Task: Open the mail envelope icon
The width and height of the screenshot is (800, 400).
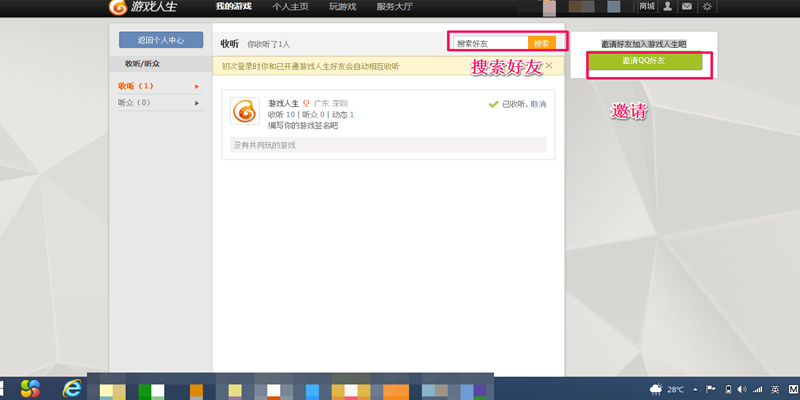Action: 687,6
